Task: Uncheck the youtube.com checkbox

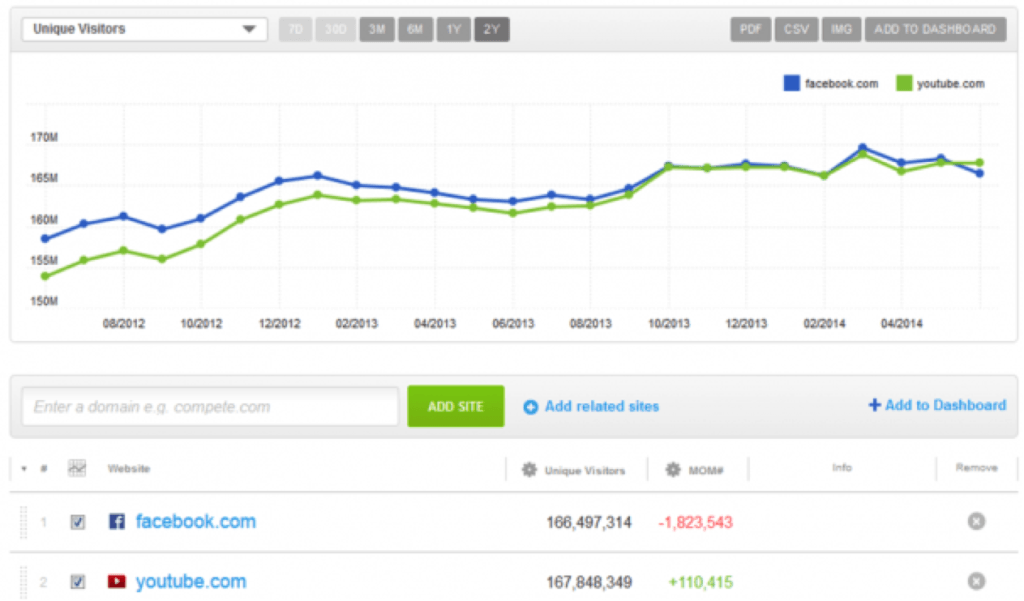Action: 77,581
